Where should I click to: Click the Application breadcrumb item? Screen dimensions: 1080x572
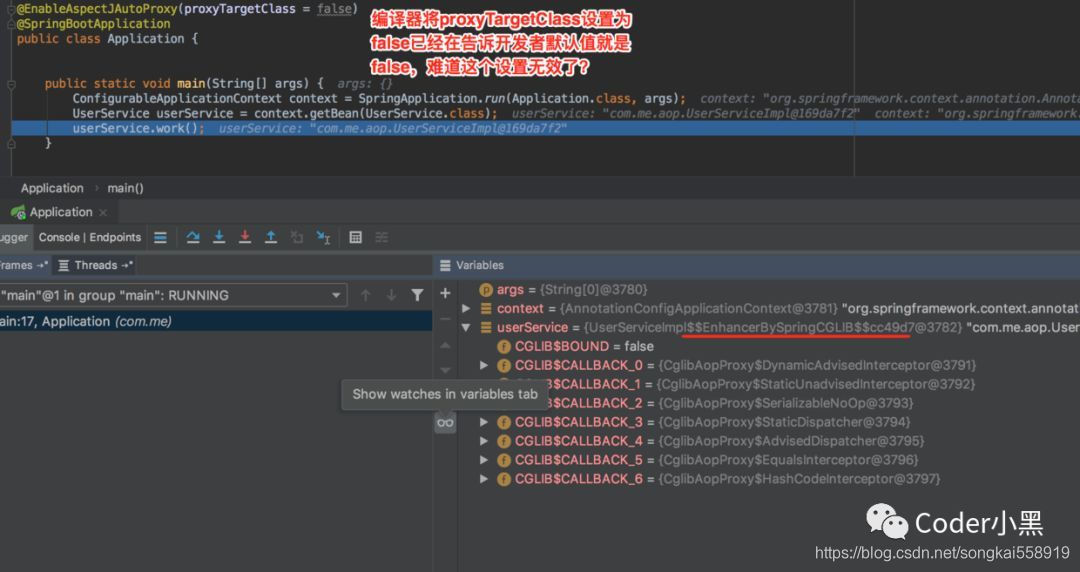(52, 188)
